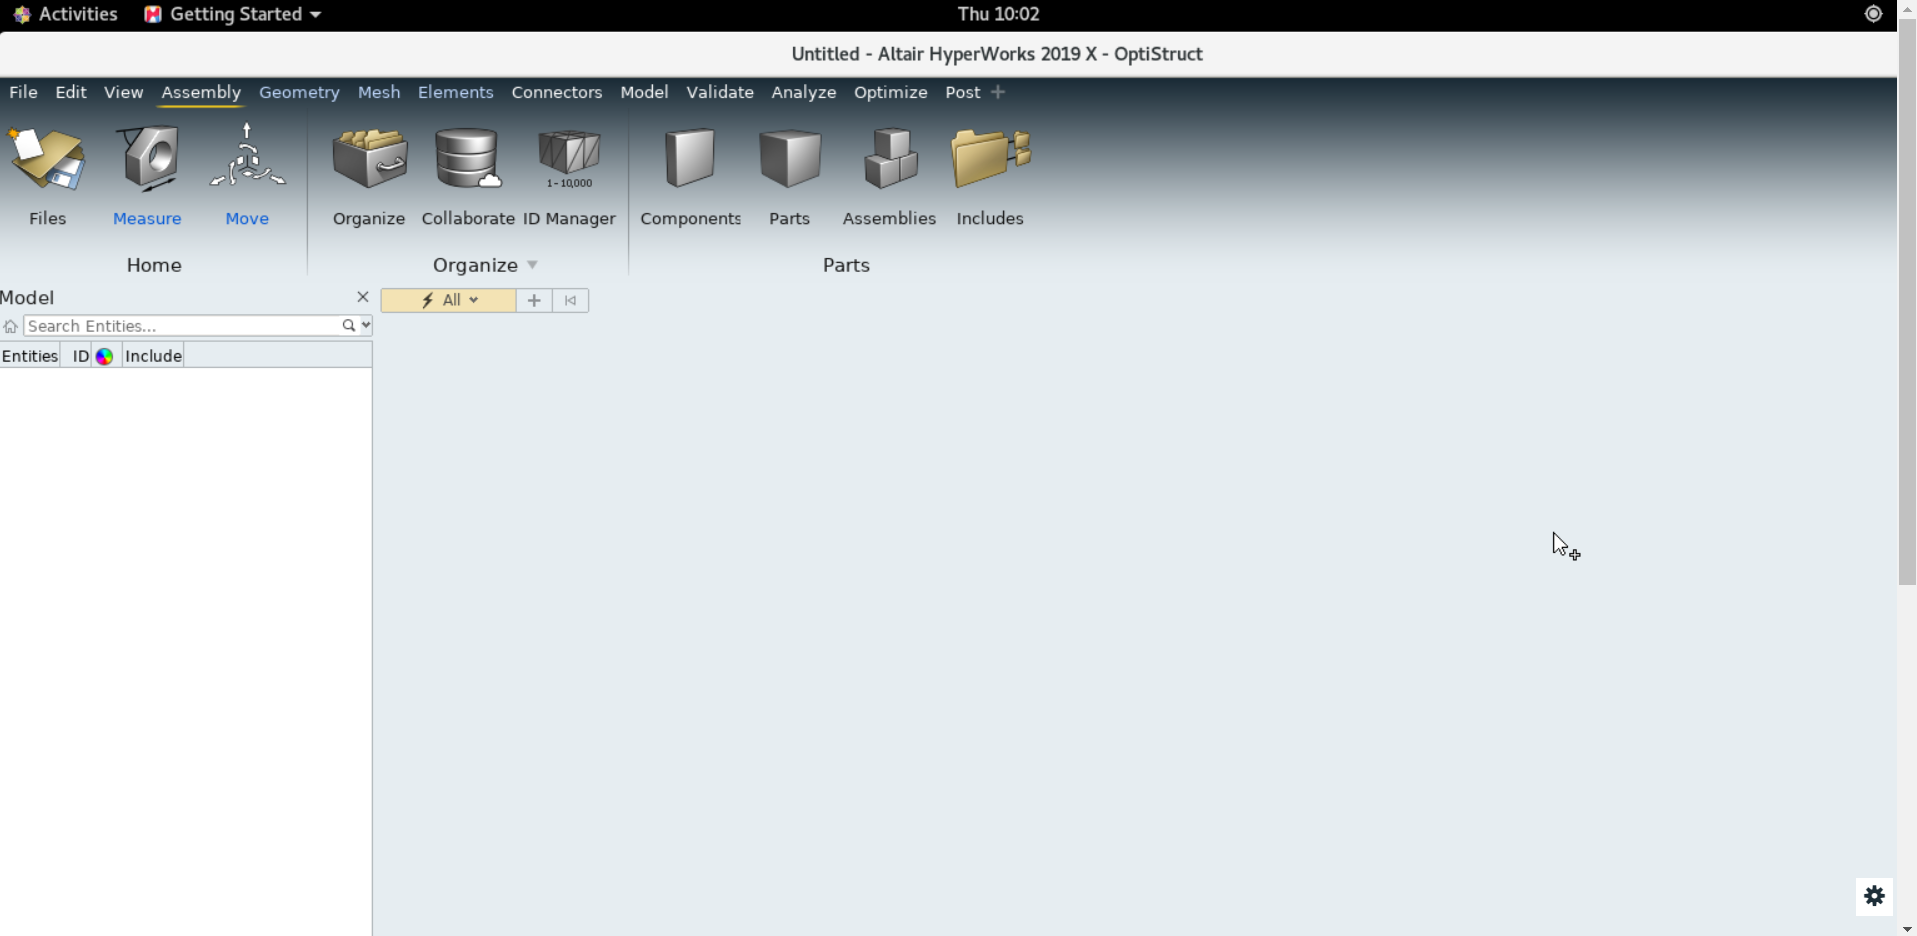
Task: Open the Edit menu
Action: [70, 92]
